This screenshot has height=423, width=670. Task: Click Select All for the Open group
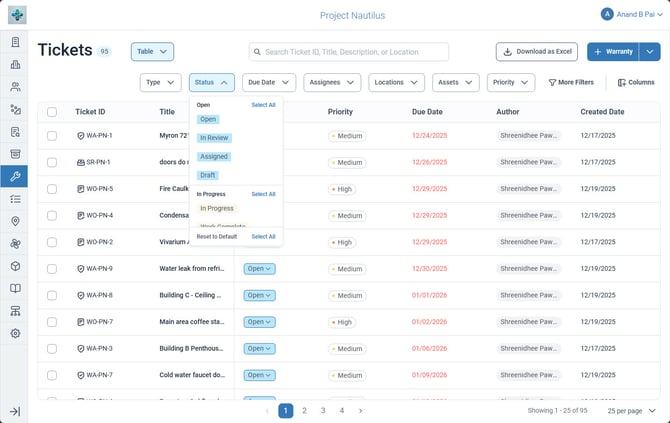263,105
